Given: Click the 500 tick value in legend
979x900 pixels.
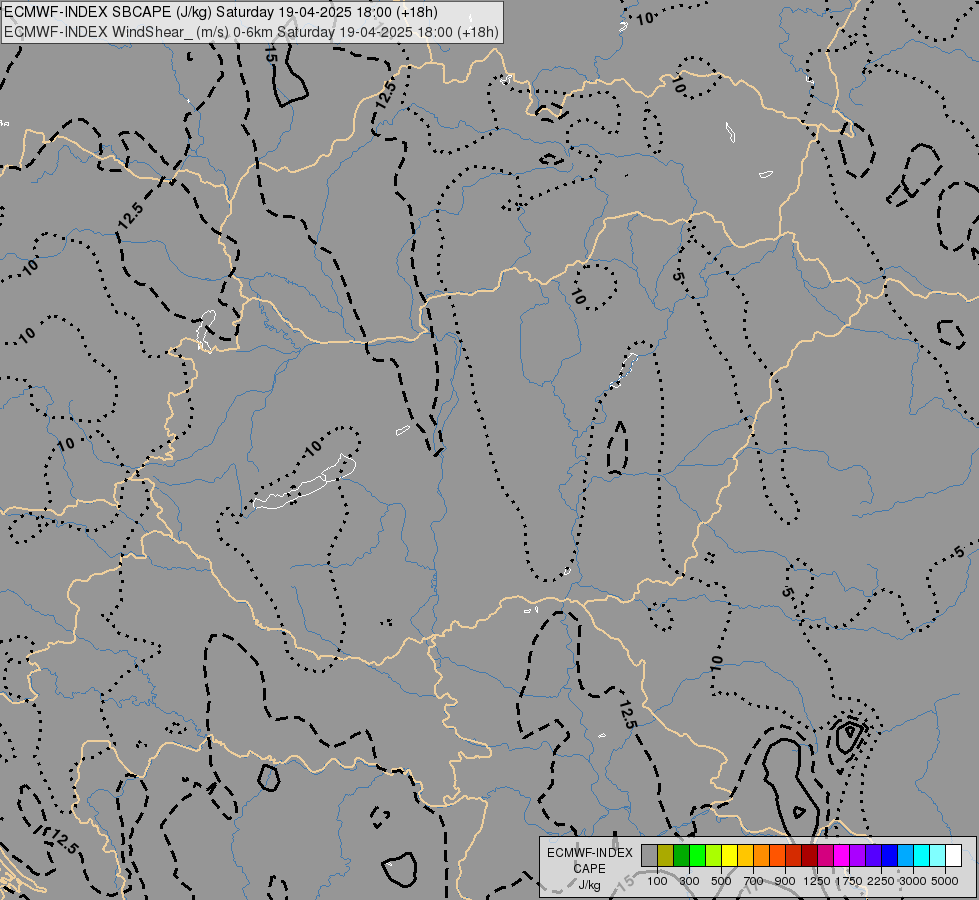Looking at the screenshot, I should coord(721,881).
